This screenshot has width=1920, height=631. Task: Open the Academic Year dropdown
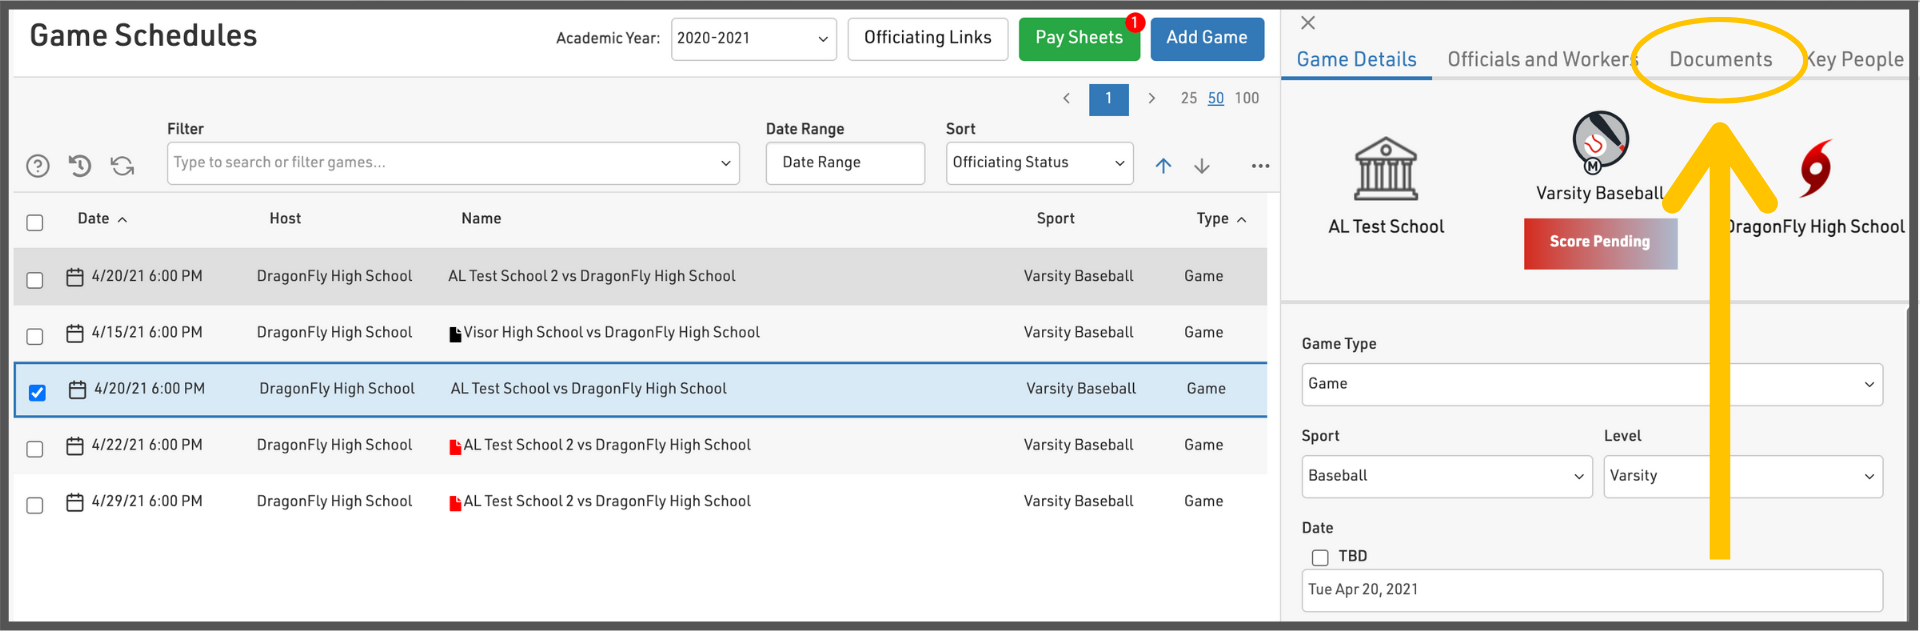pos(753,39)
